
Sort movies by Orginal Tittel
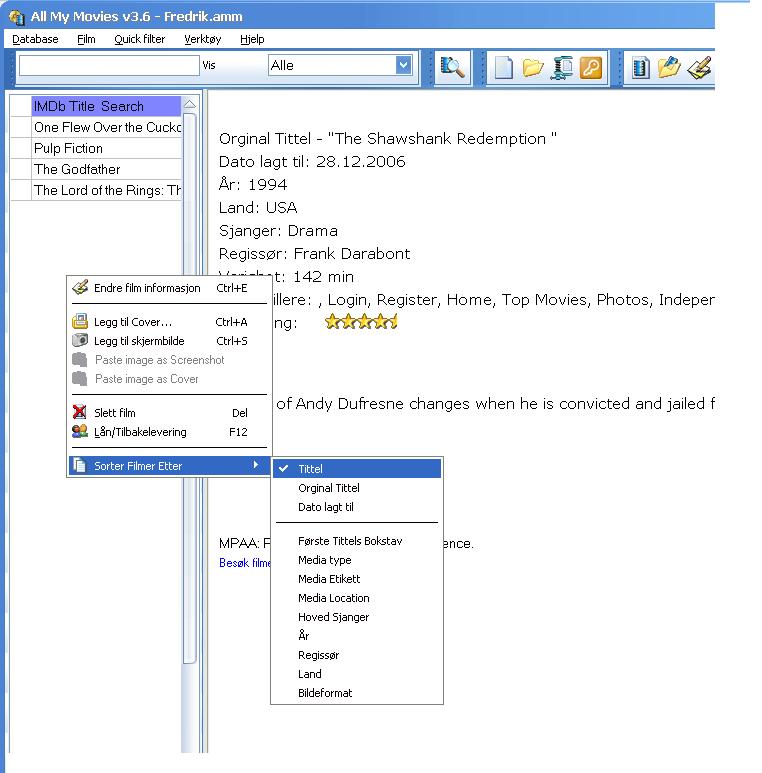[357, 488]
